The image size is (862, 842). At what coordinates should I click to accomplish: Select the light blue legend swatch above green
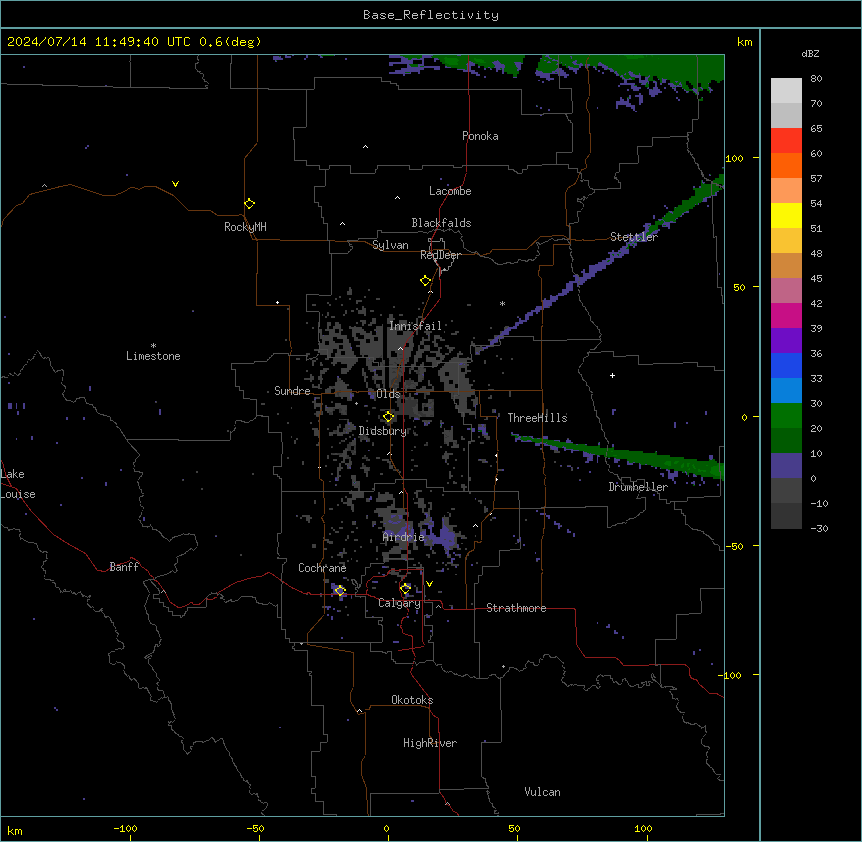786,390
